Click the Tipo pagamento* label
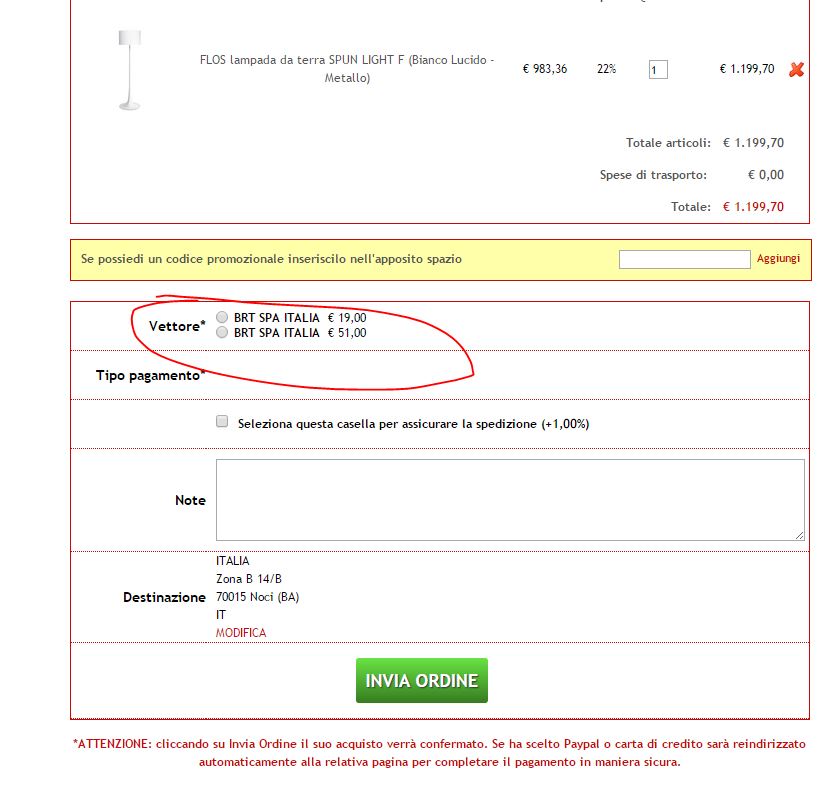The image size is (823, 805). click(150, 375)
